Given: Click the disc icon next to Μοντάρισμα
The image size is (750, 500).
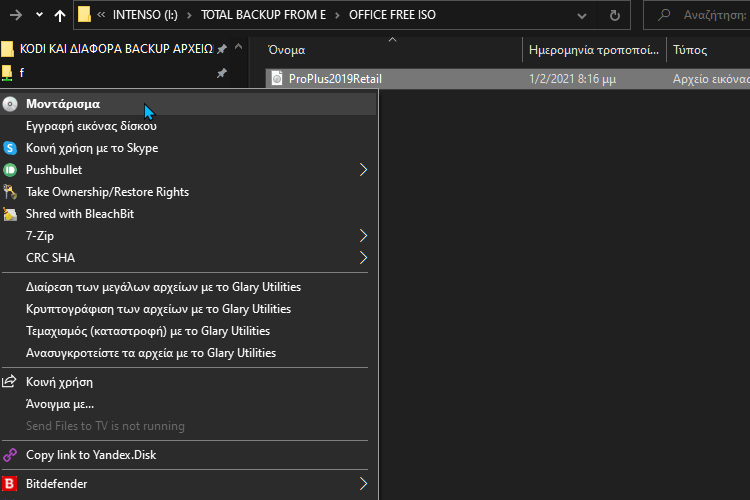Looking at the screenshot, I should pyautogui.click(x=10, y=104).
